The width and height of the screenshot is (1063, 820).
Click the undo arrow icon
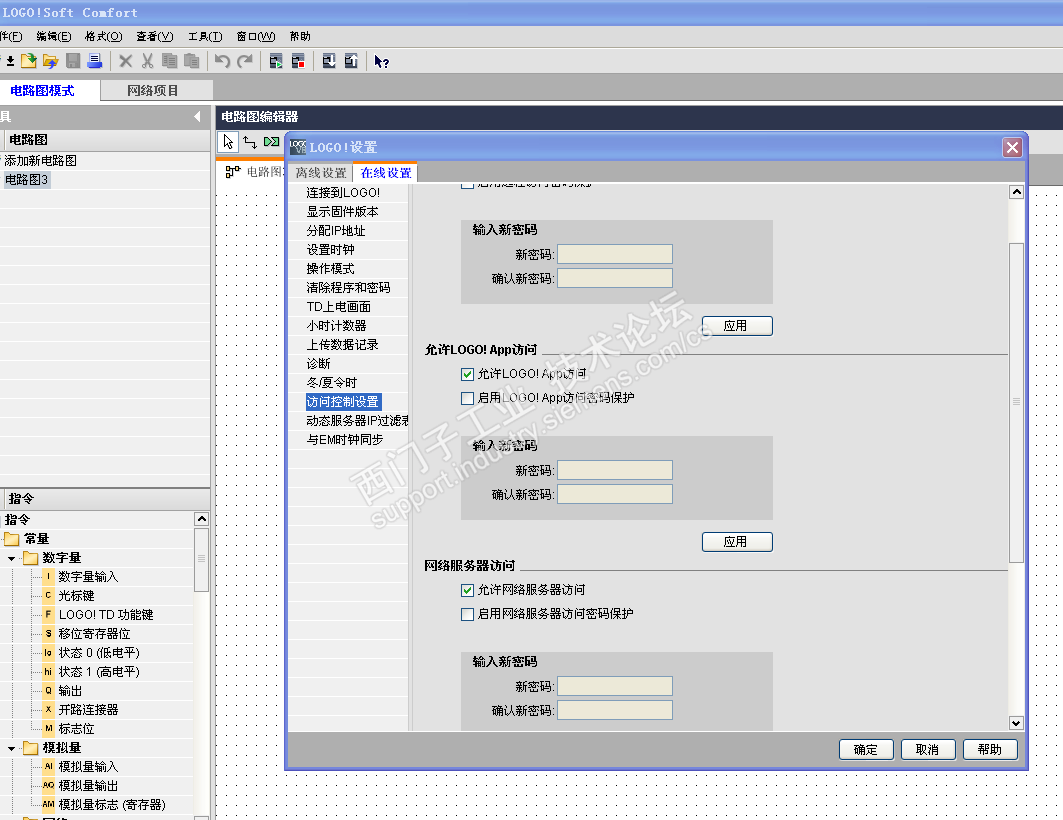222,61
